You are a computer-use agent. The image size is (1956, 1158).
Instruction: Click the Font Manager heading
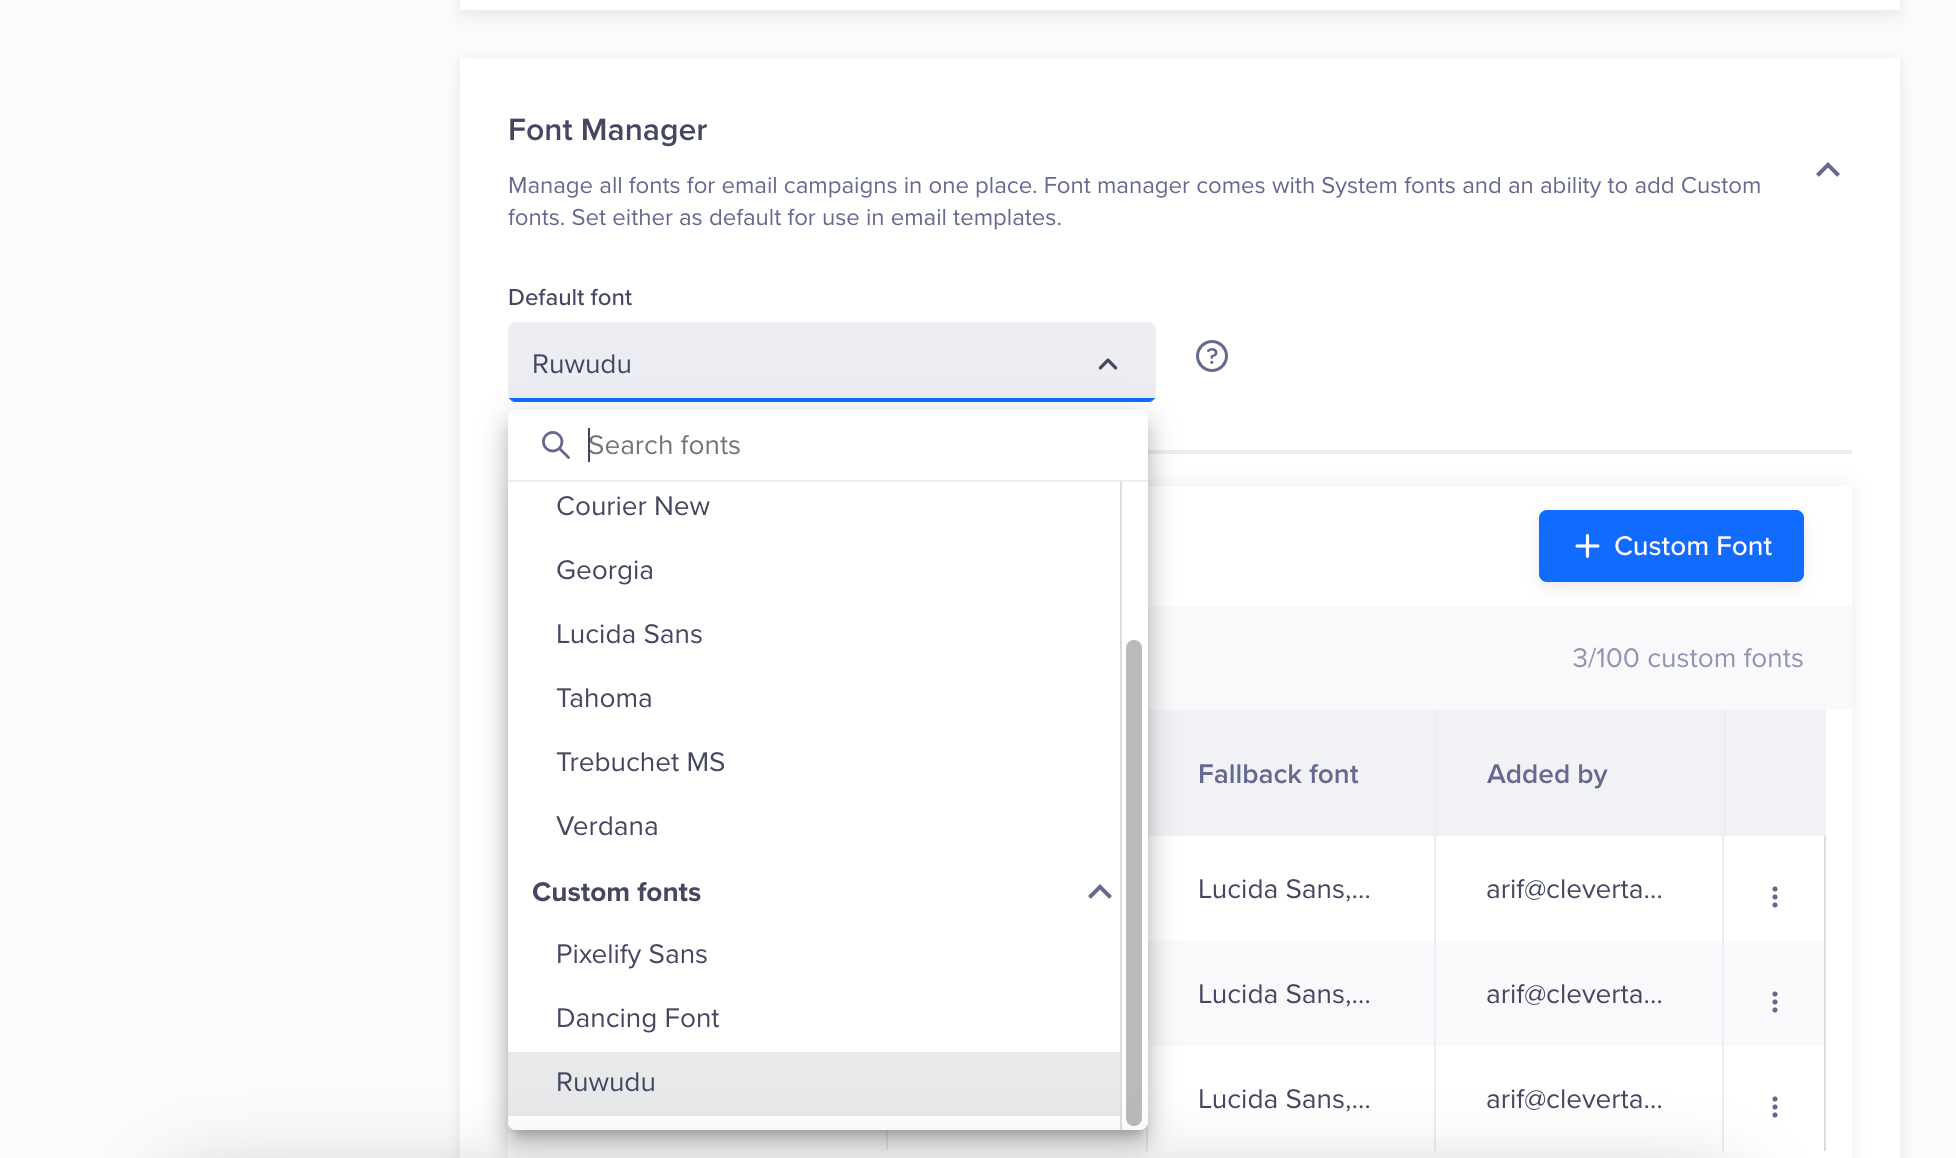coord(607,130)
